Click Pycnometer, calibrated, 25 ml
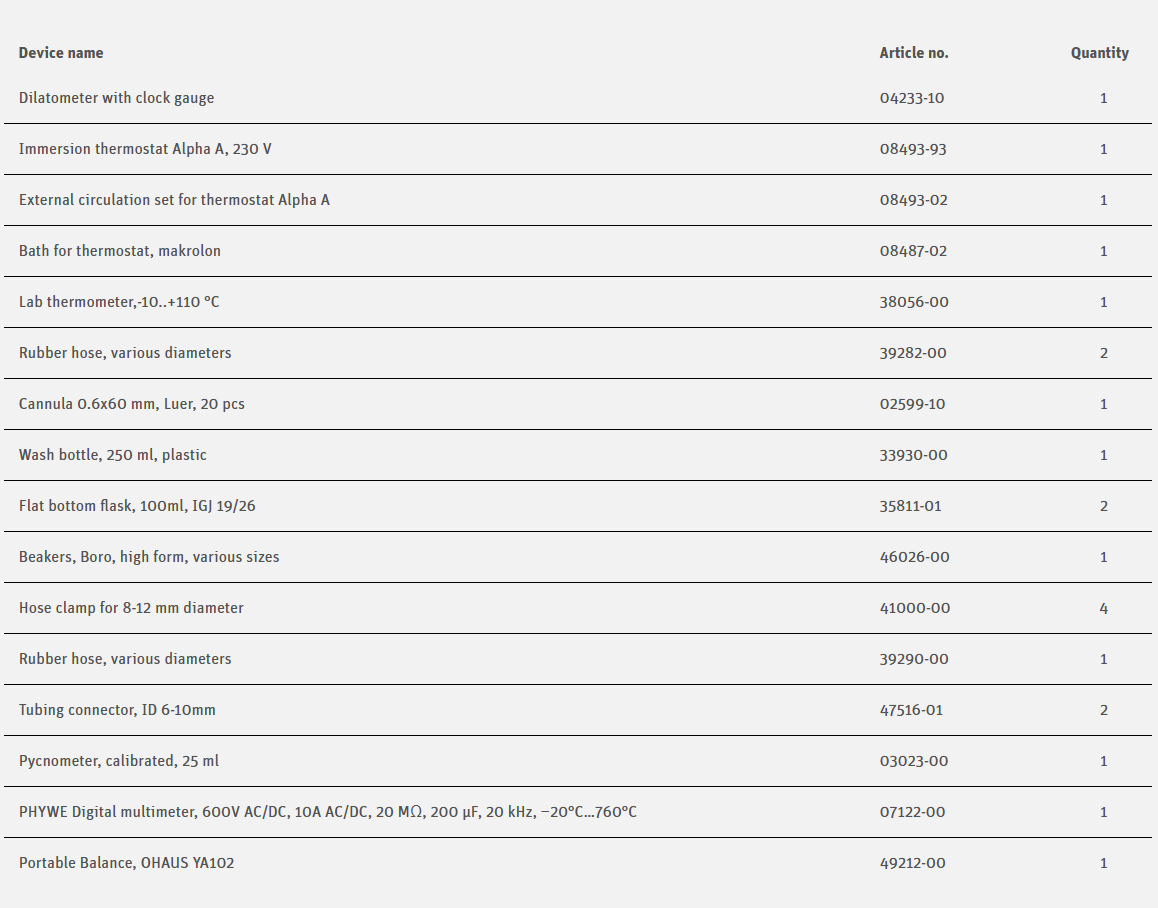 coord(119,761)
